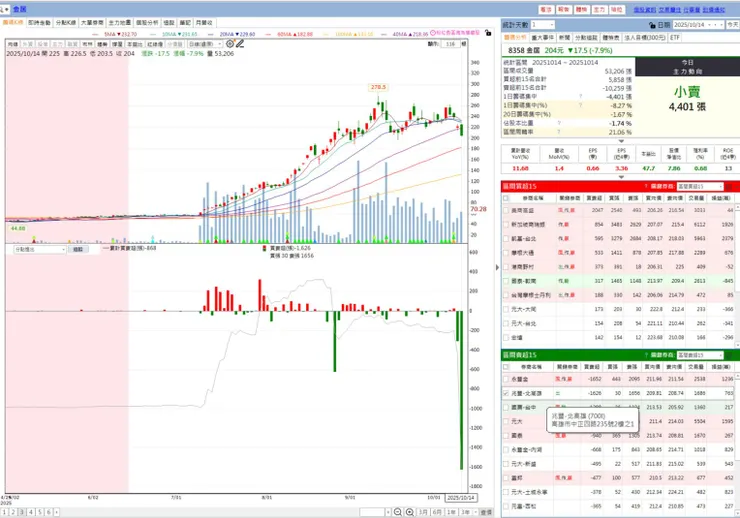Screen dimensions: 740x518
Task: Toggle the lock icon beside 日期
Action: (x=652, y=25)
